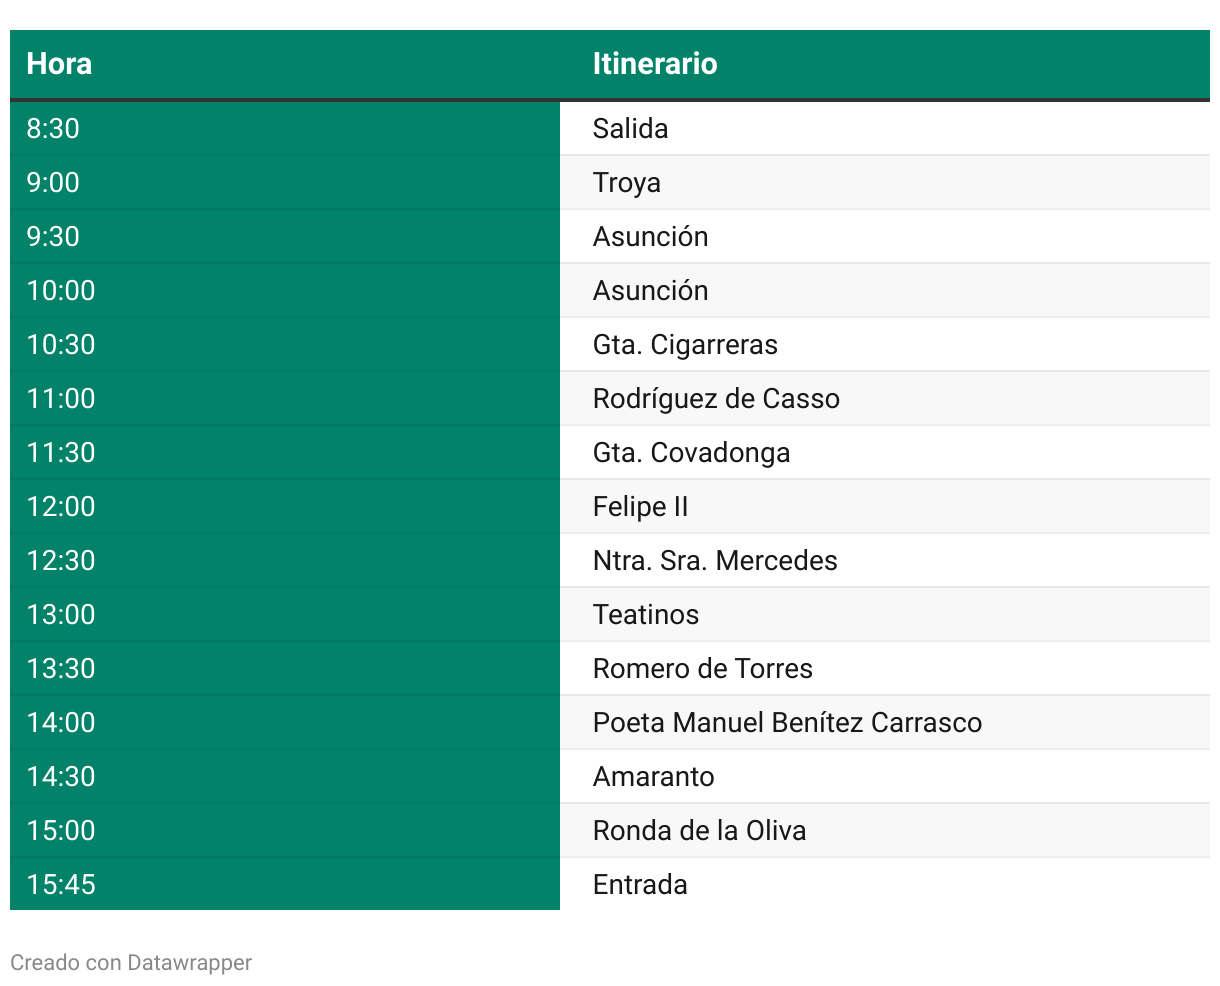Click the 15:45 time cell

(60, 885)
